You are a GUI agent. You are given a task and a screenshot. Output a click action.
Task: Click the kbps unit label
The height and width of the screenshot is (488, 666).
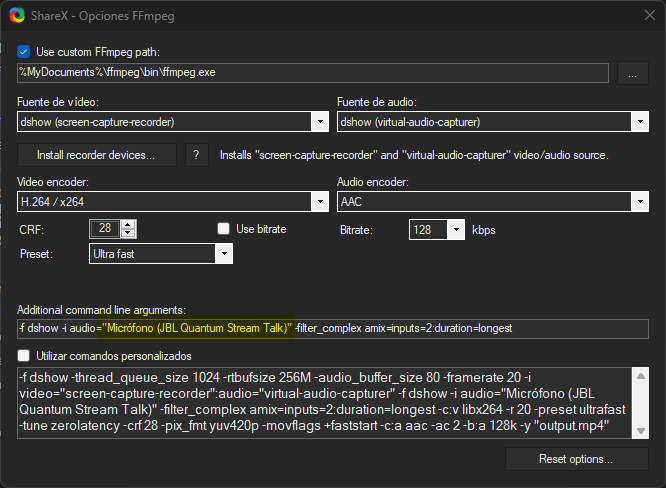pyautogui.click(x=484, y=230)
